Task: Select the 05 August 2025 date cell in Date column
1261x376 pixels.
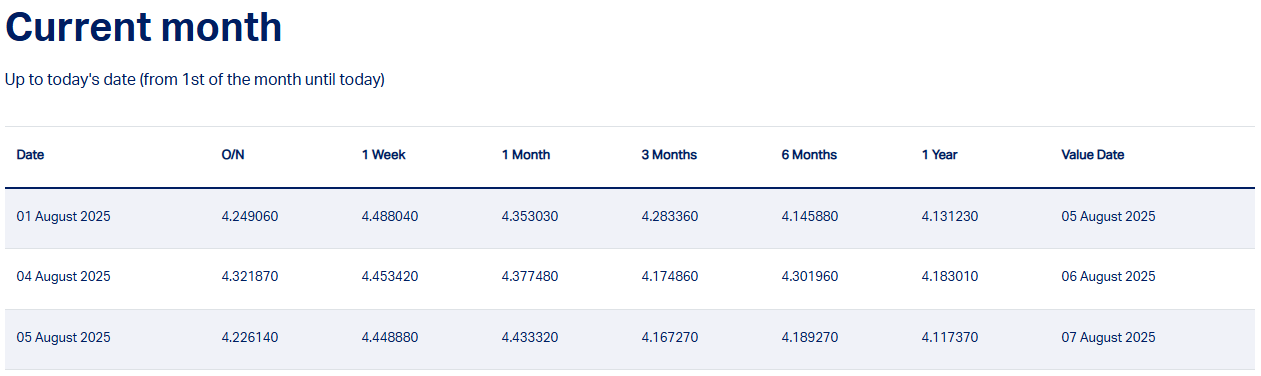Action: (x=63, y=338)
